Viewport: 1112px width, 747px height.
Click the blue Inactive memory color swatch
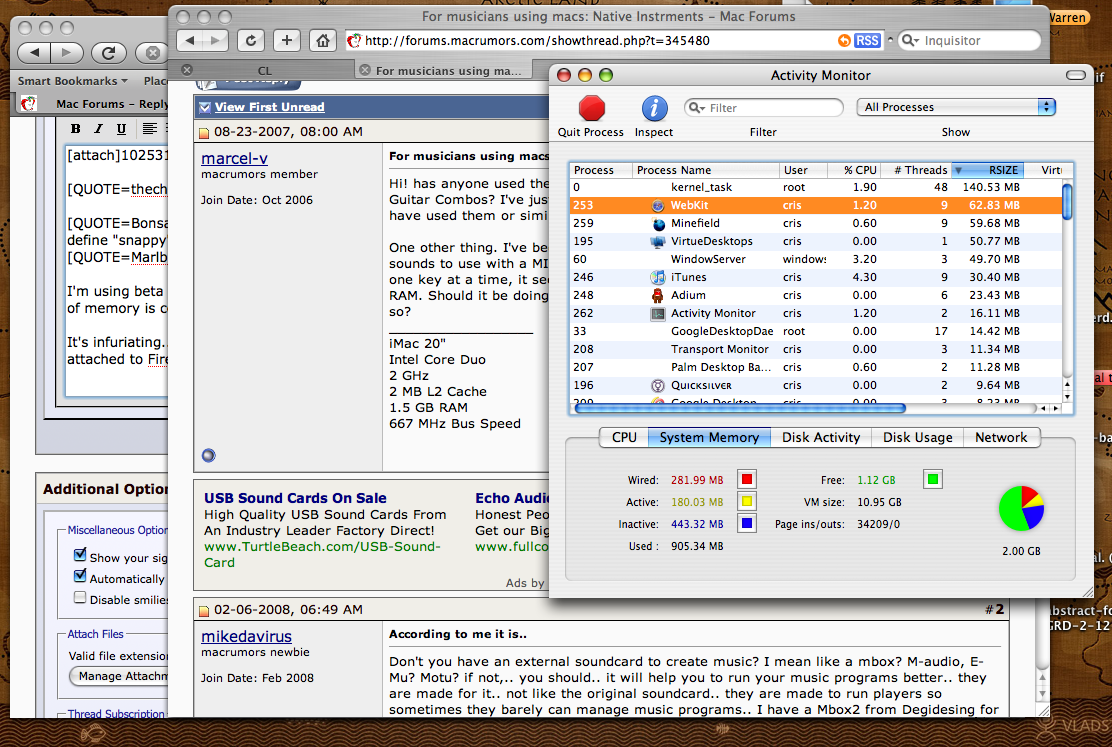746,524
